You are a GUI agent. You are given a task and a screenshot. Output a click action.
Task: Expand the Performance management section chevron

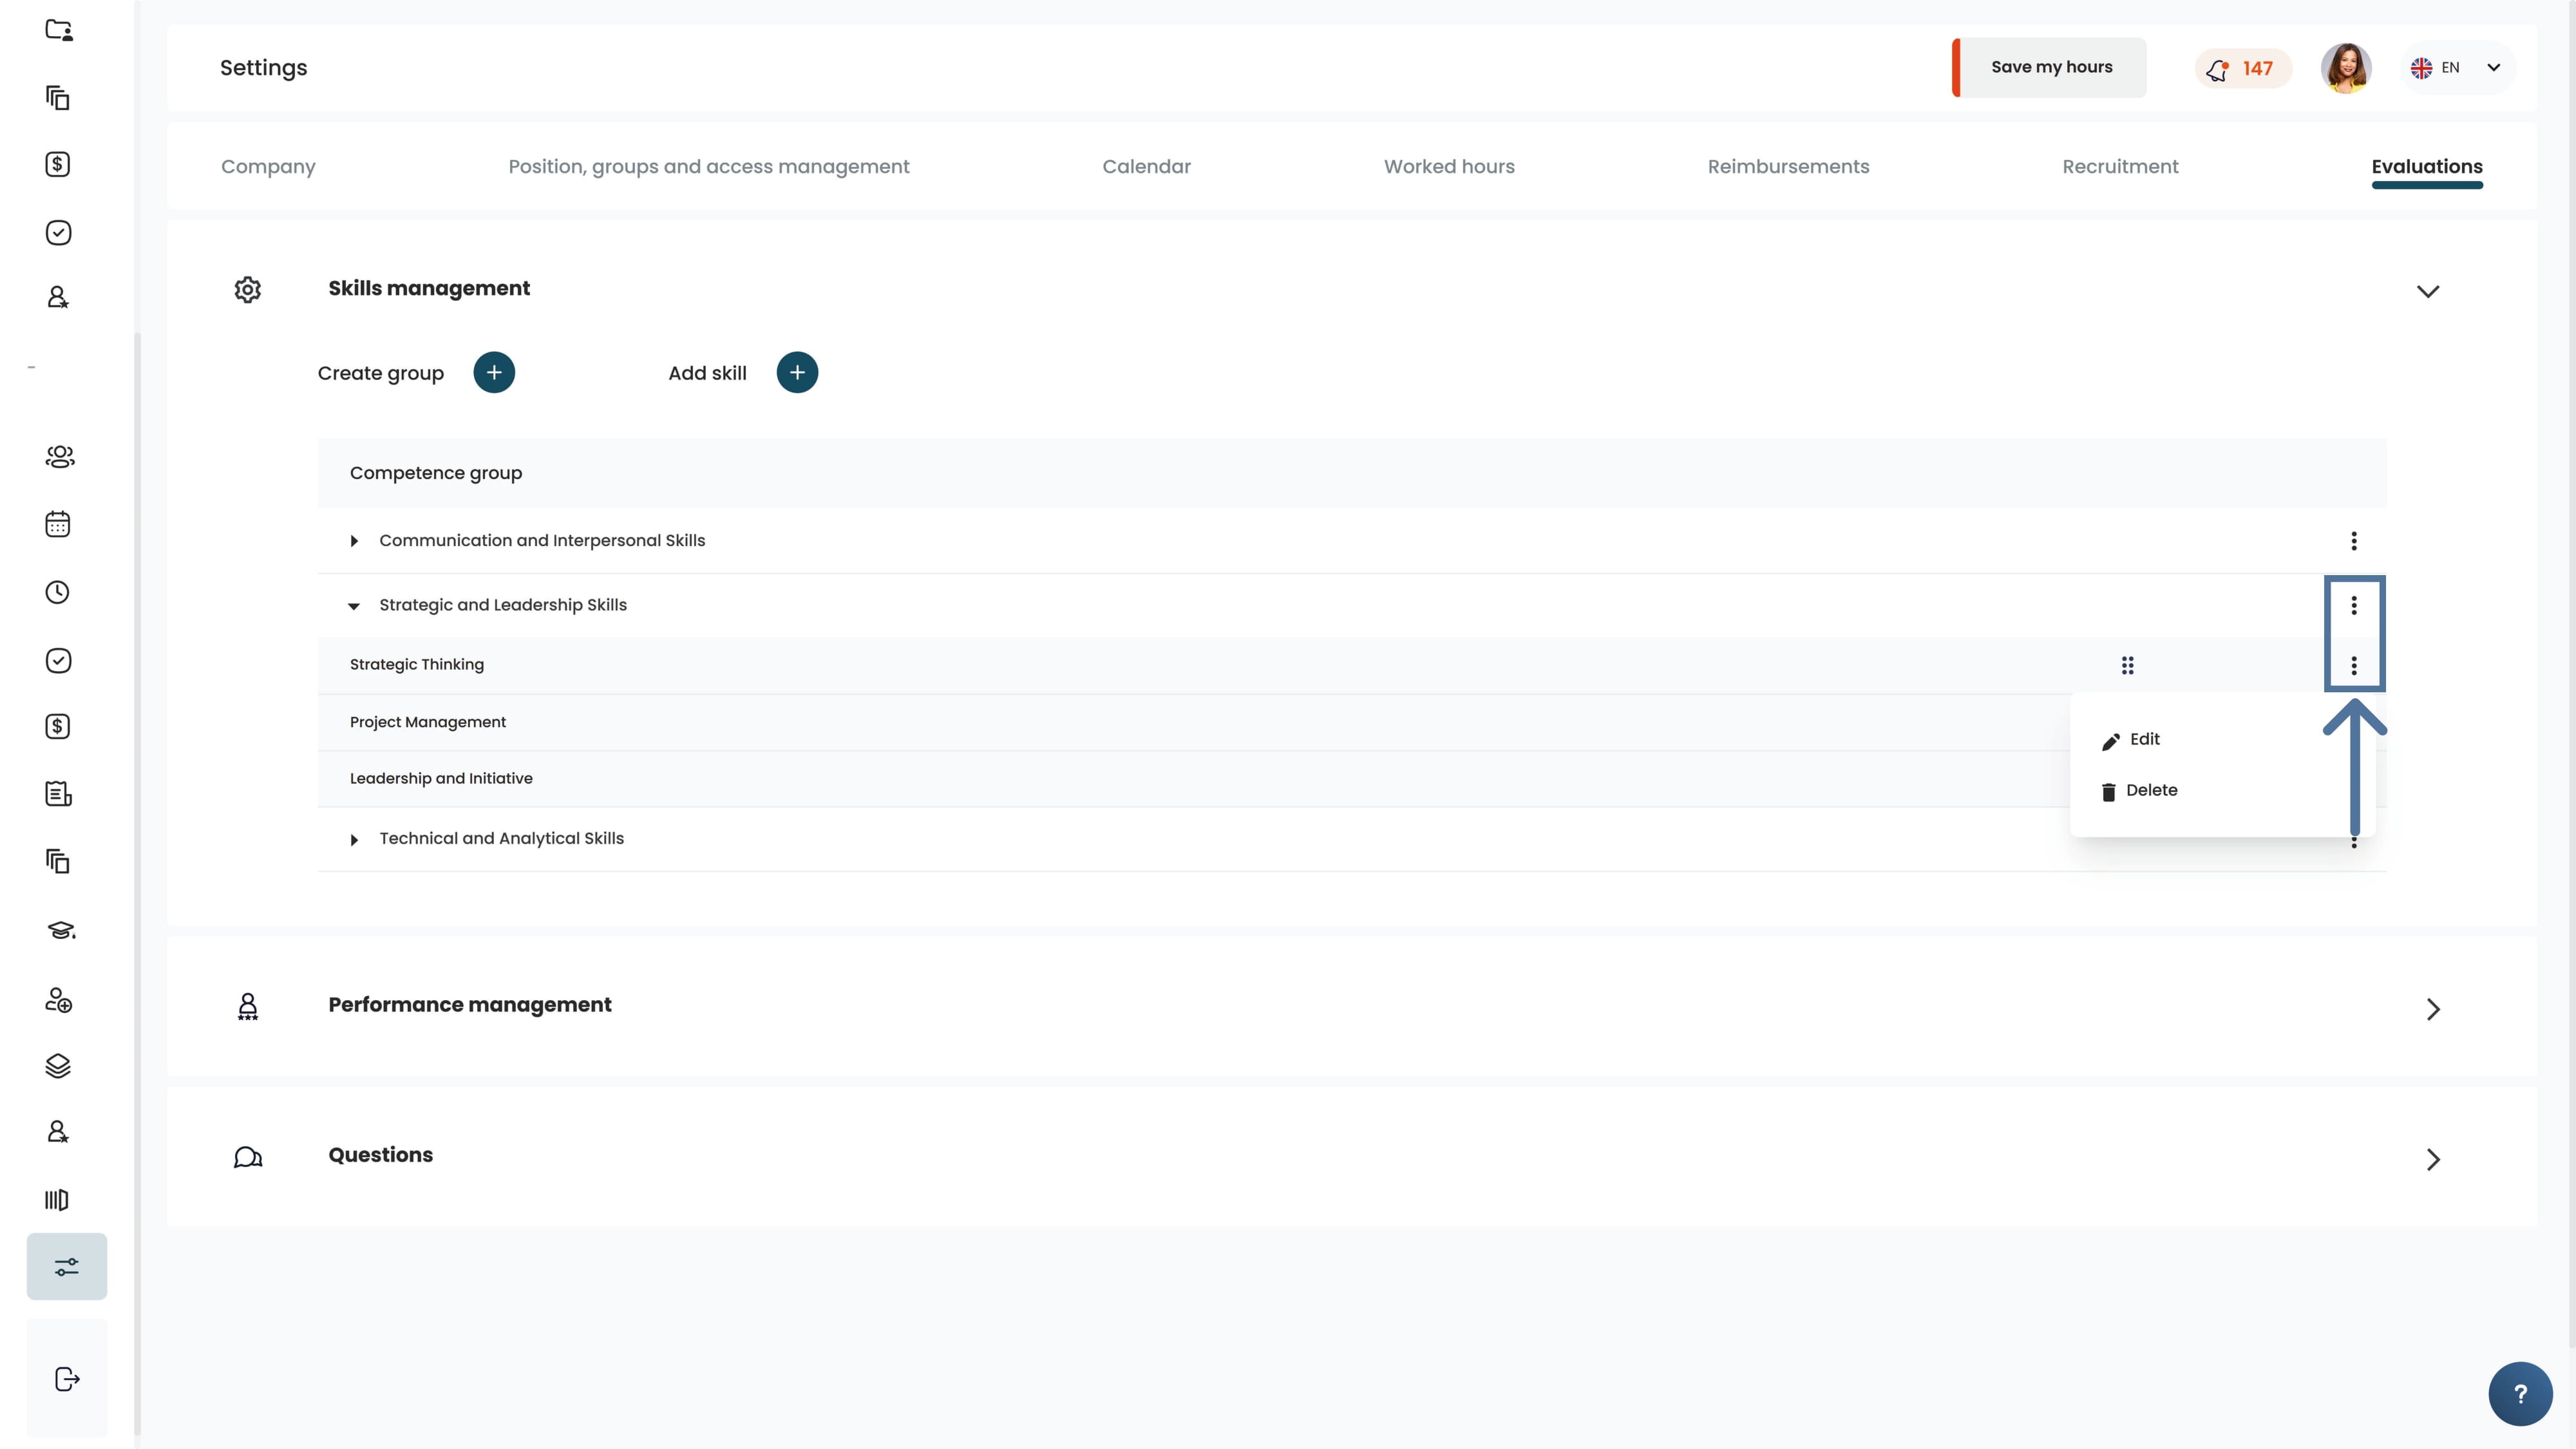[x=2433, y=1009]
